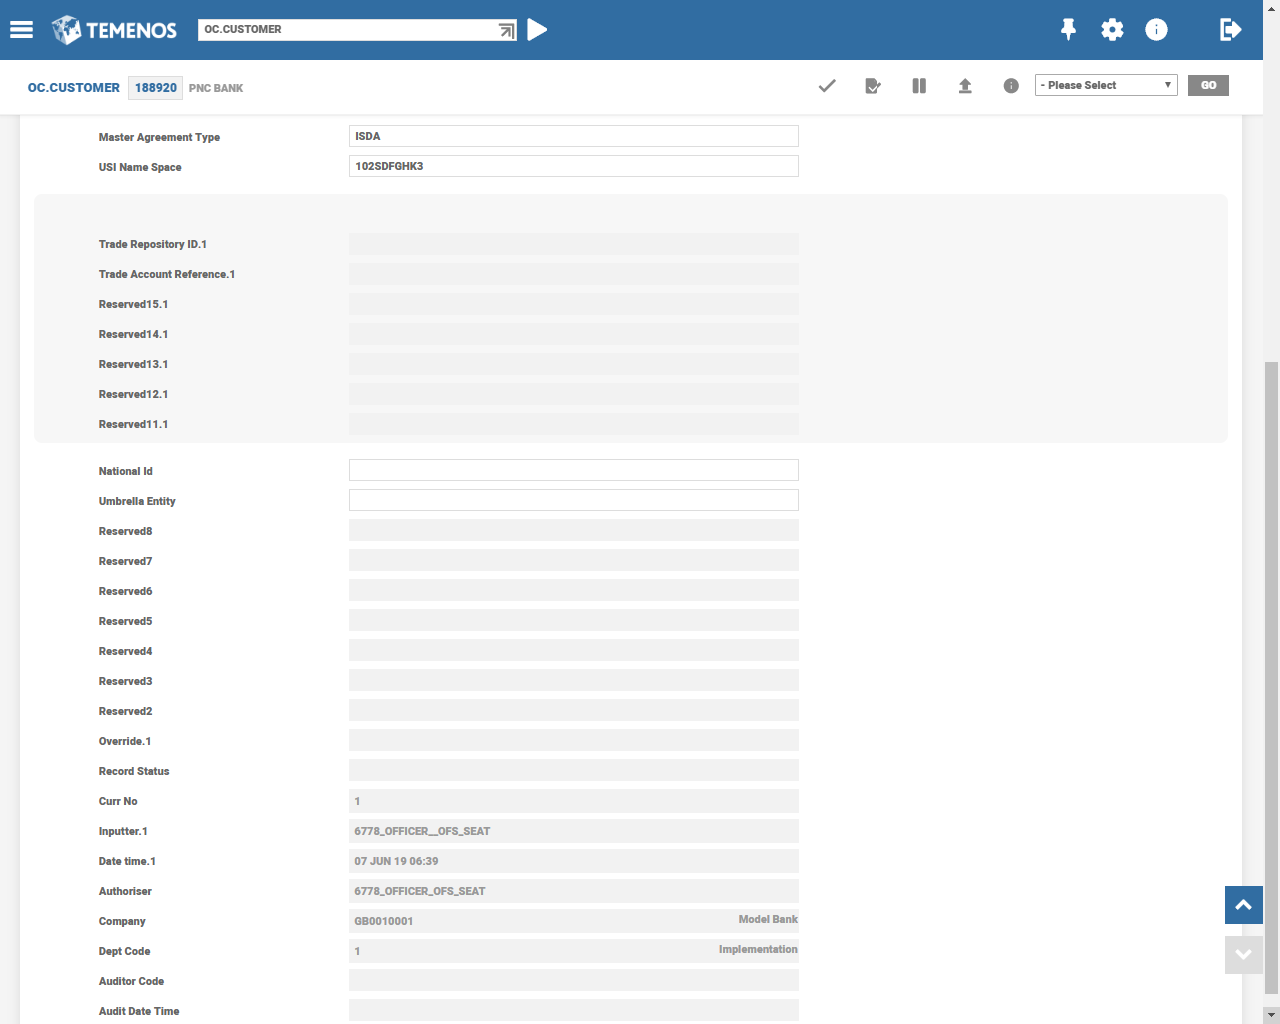The height and width of the screenshot is (1024, 1280).
Task: Click Authoriser value 6778_OFFICER_OFS_SEAT
Action: tap(420, 891)
